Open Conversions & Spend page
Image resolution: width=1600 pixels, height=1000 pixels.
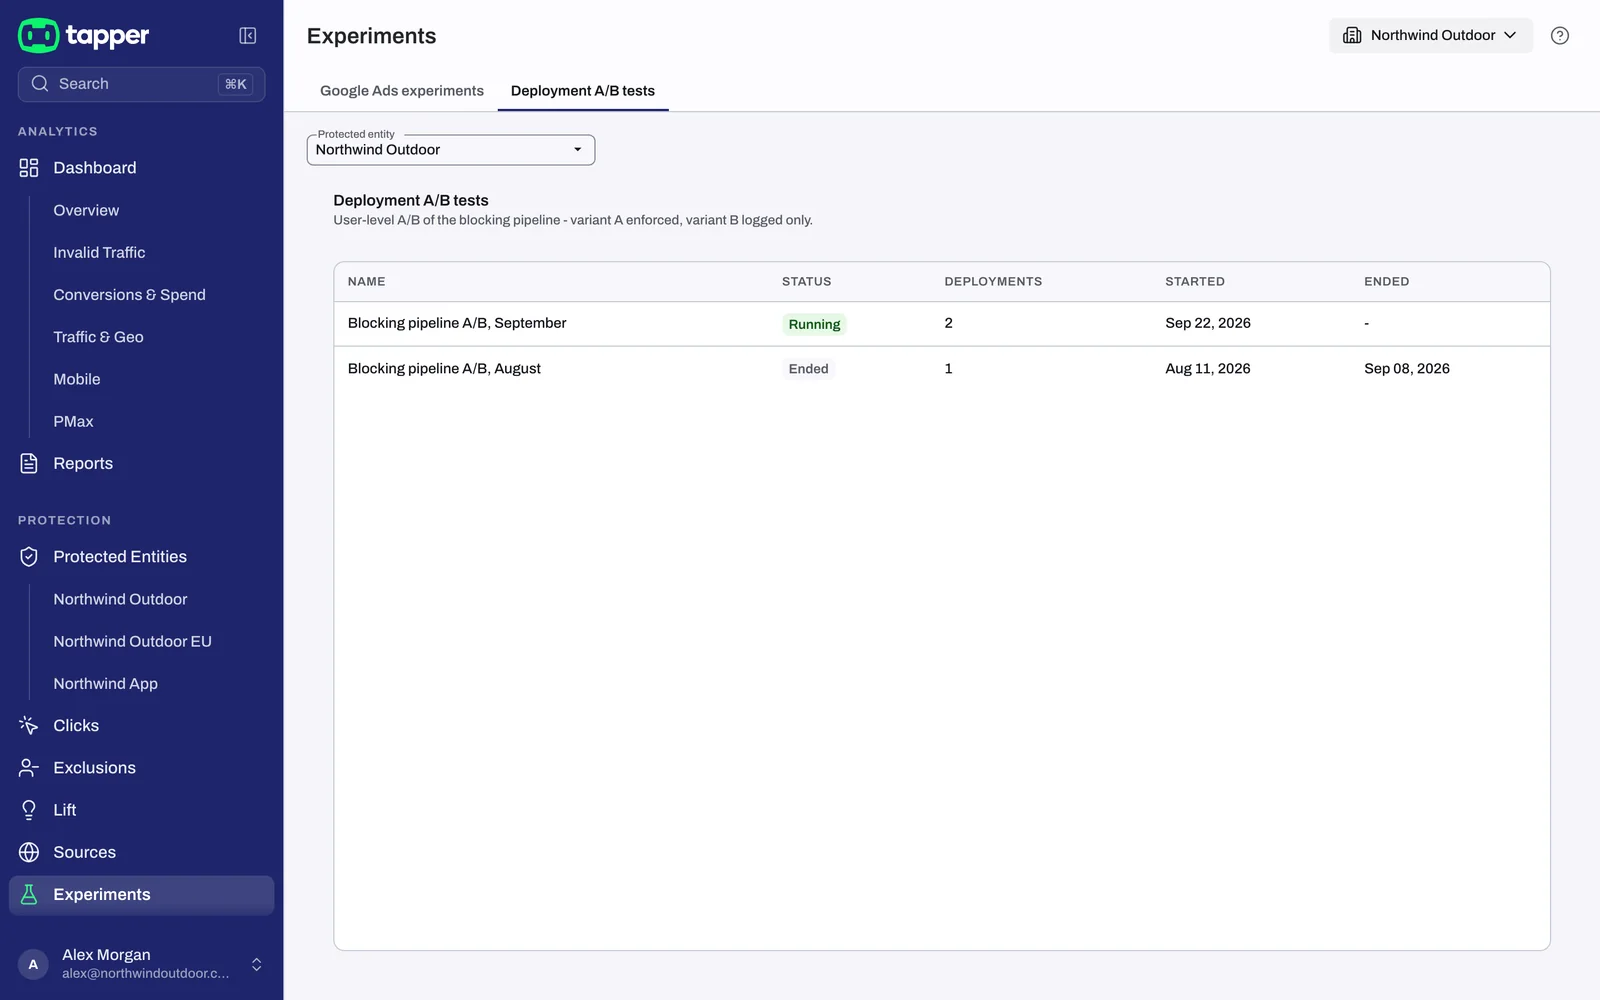(129, 295)
